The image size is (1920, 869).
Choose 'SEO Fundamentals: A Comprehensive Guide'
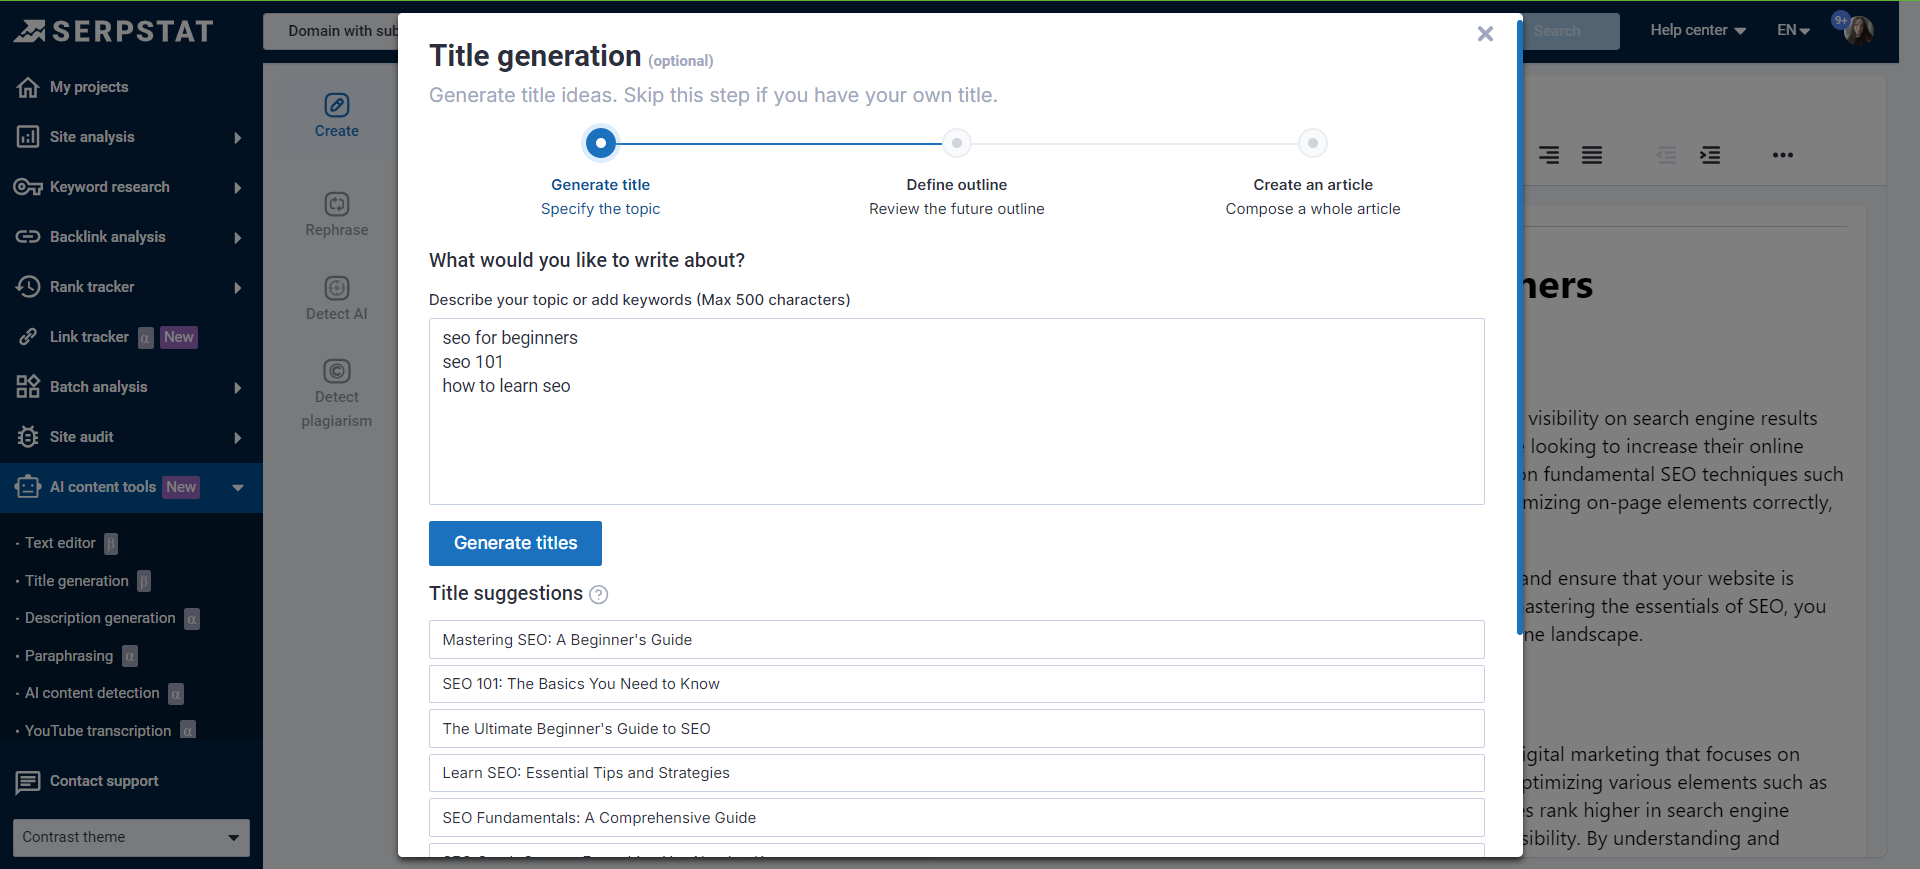point(956,818)
